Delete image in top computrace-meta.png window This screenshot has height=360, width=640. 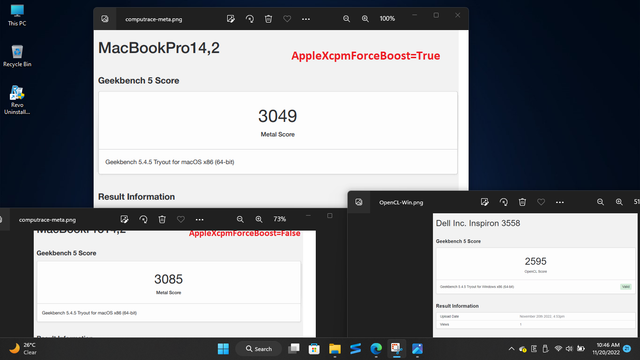pos(268,19)
